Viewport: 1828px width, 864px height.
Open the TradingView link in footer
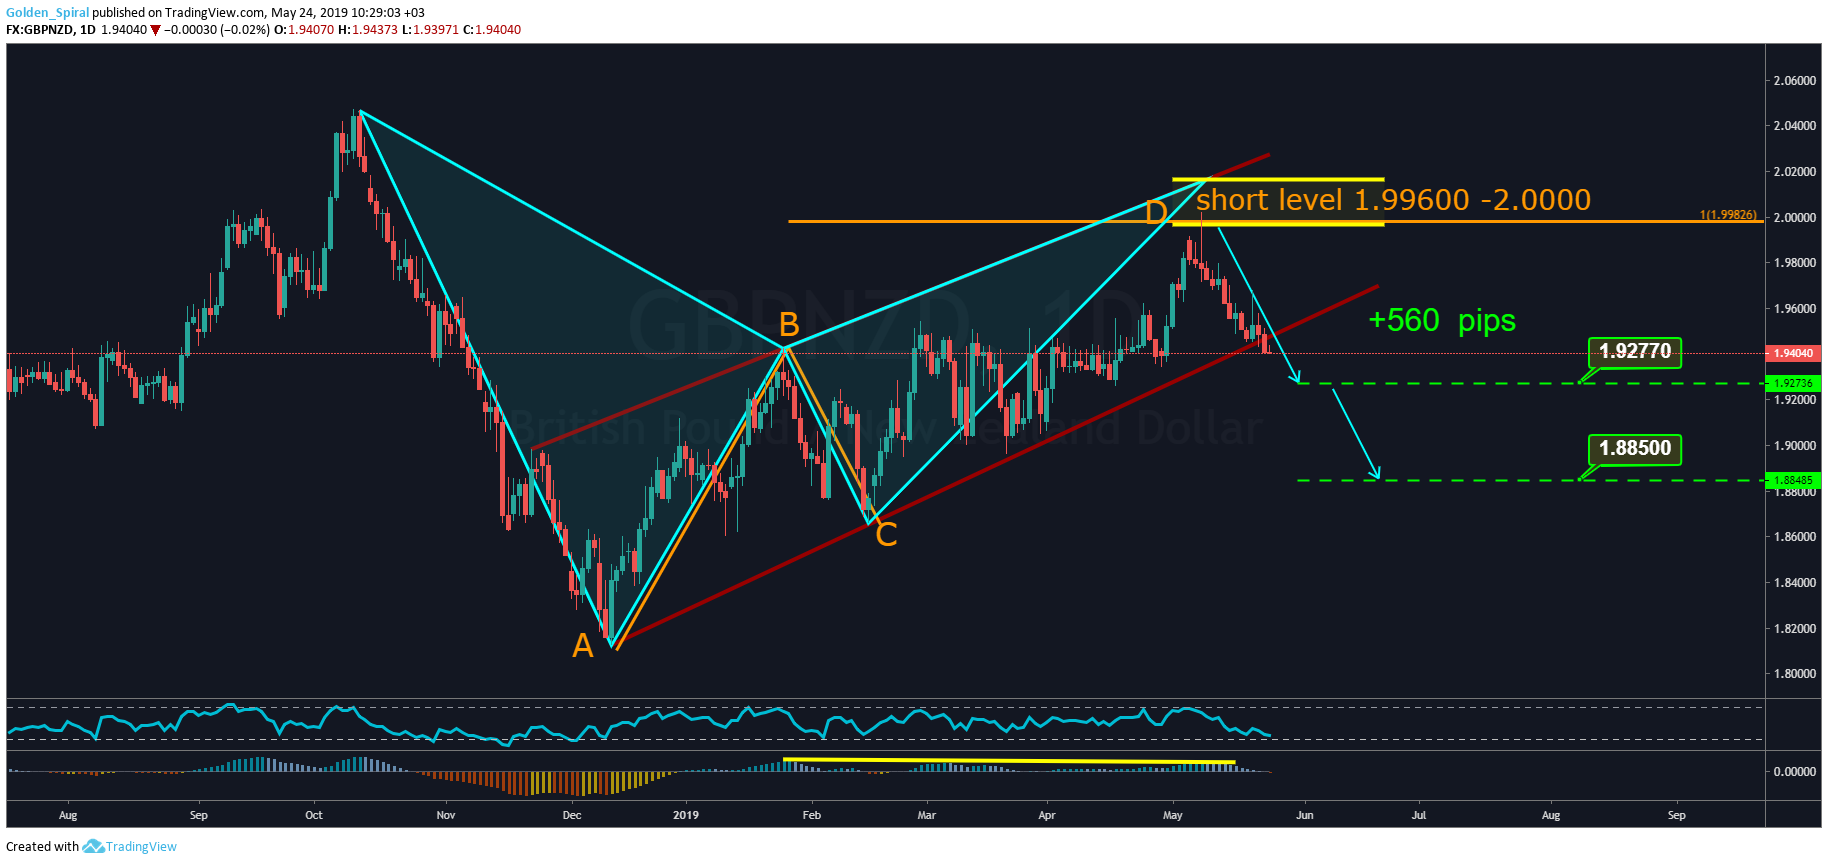click(141, 847)
